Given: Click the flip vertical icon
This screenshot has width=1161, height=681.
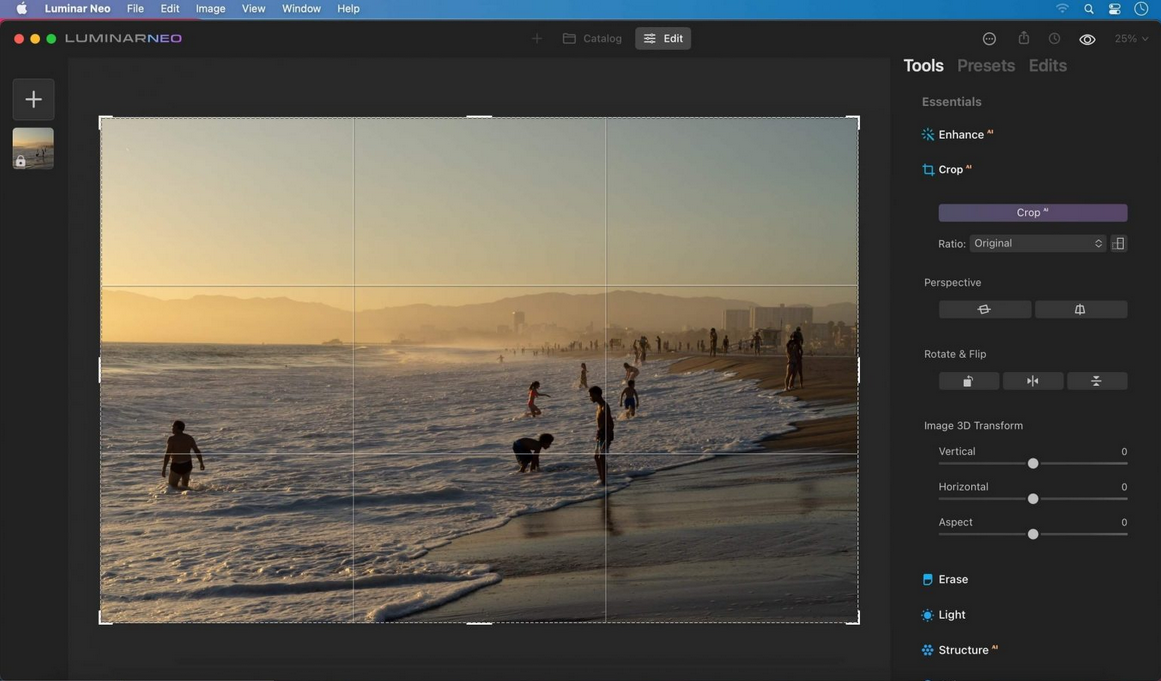Looking at the screenshot, I should point(1097,381).
